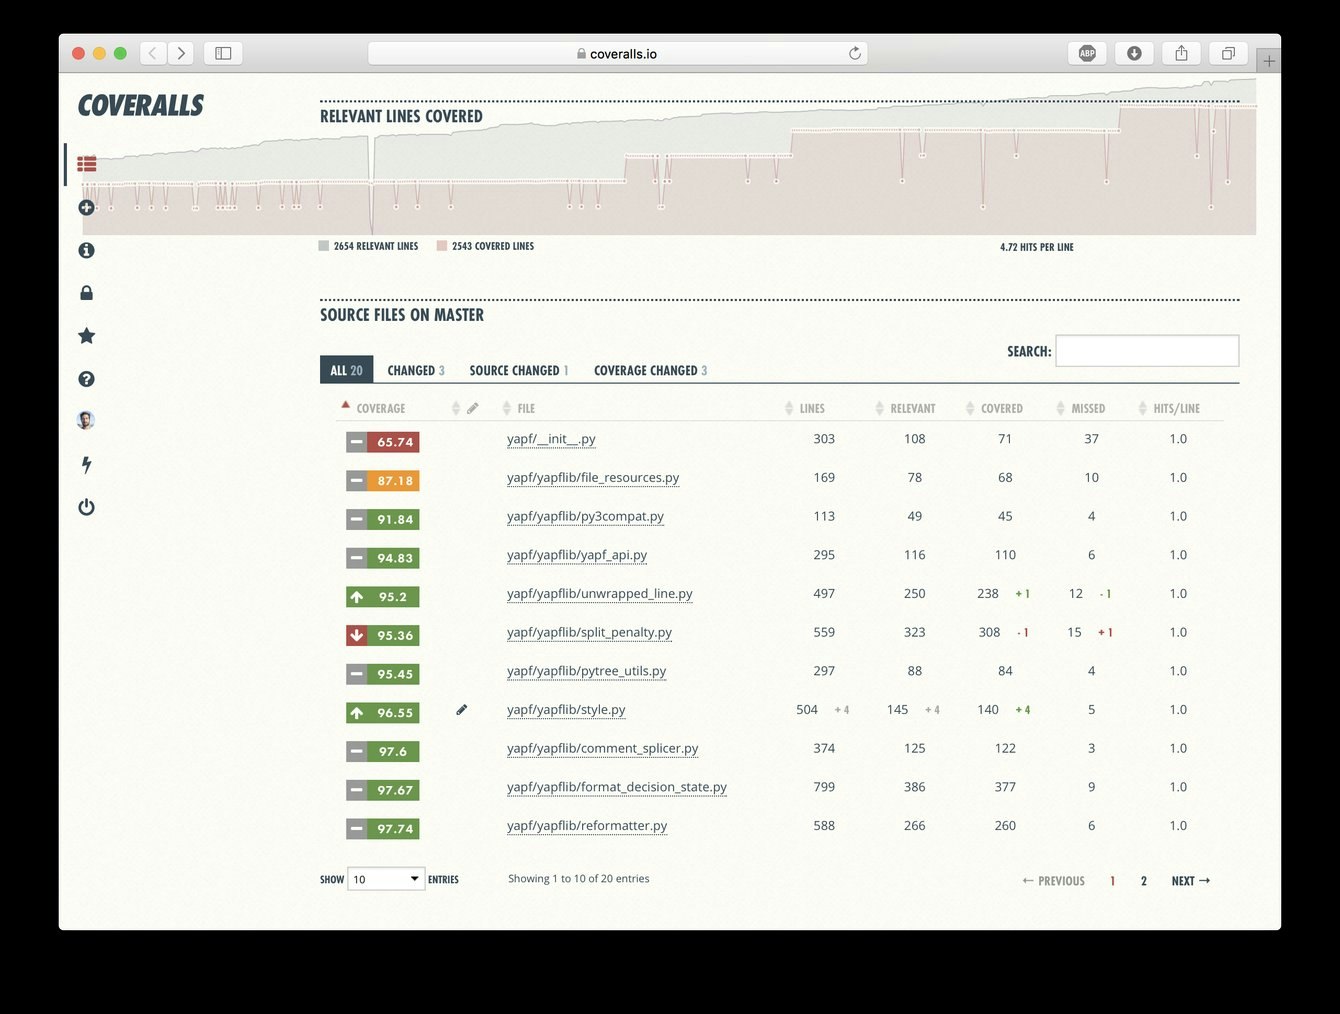Toggle the Safari sidebar button

click(223, 53)
